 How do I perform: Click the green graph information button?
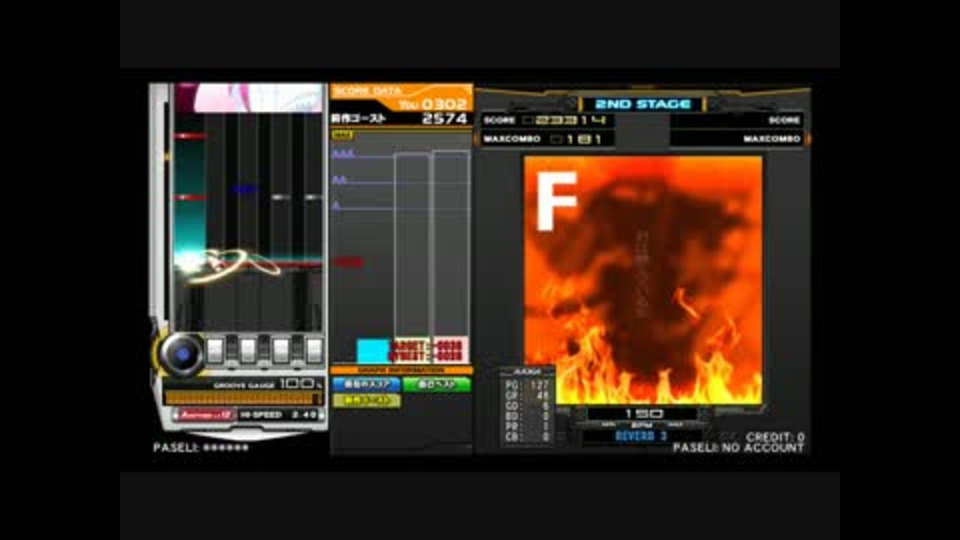click(x=437, y=384)
